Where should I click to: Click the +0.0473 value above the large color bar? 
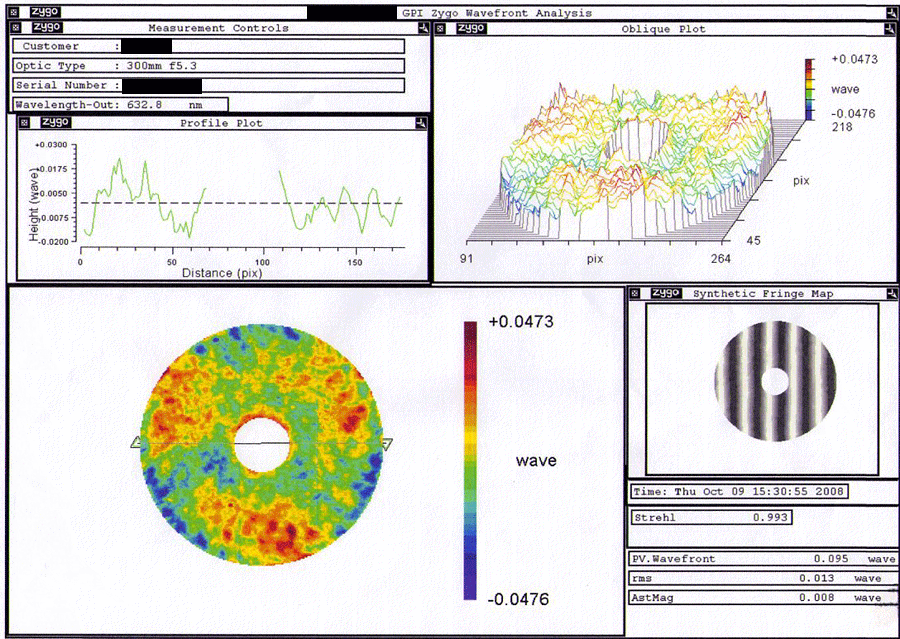coord(521,322)
